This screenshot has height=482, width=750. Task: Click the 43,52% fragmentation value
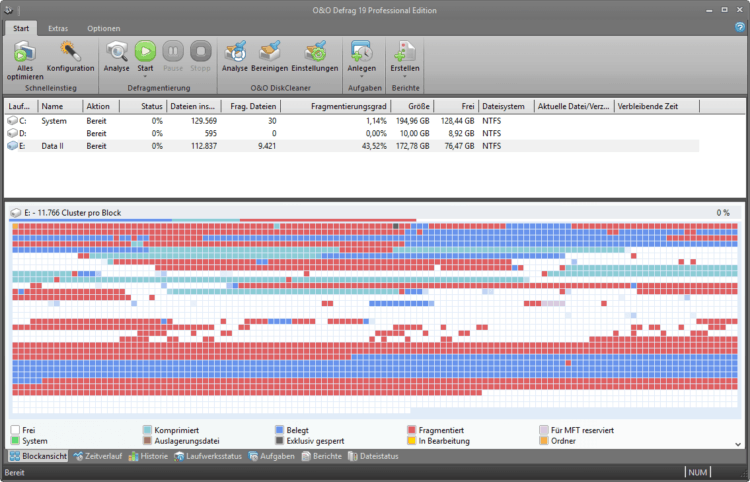[x=374, y=146]
